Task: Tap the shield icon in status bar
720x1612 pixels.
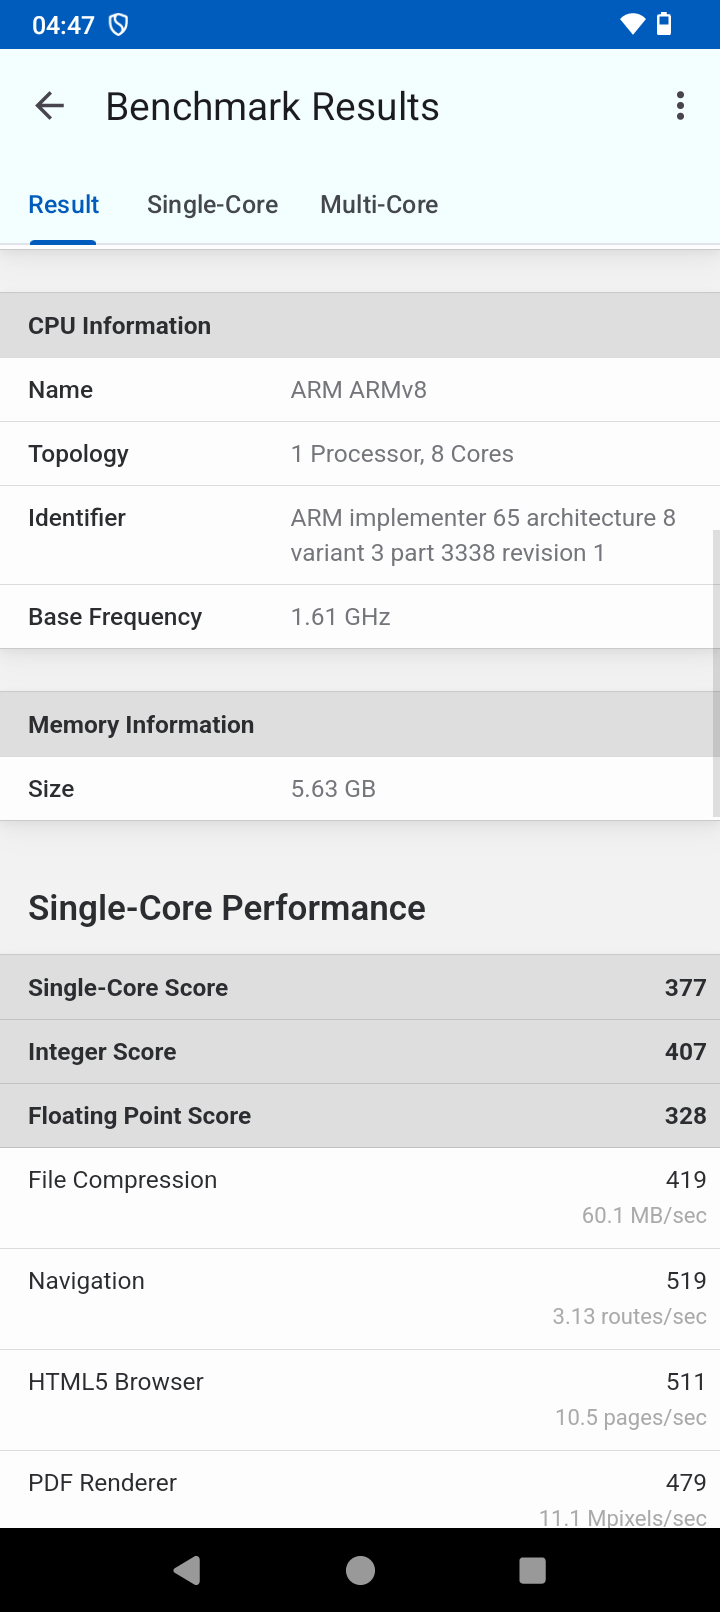Action: click(119, 25)
